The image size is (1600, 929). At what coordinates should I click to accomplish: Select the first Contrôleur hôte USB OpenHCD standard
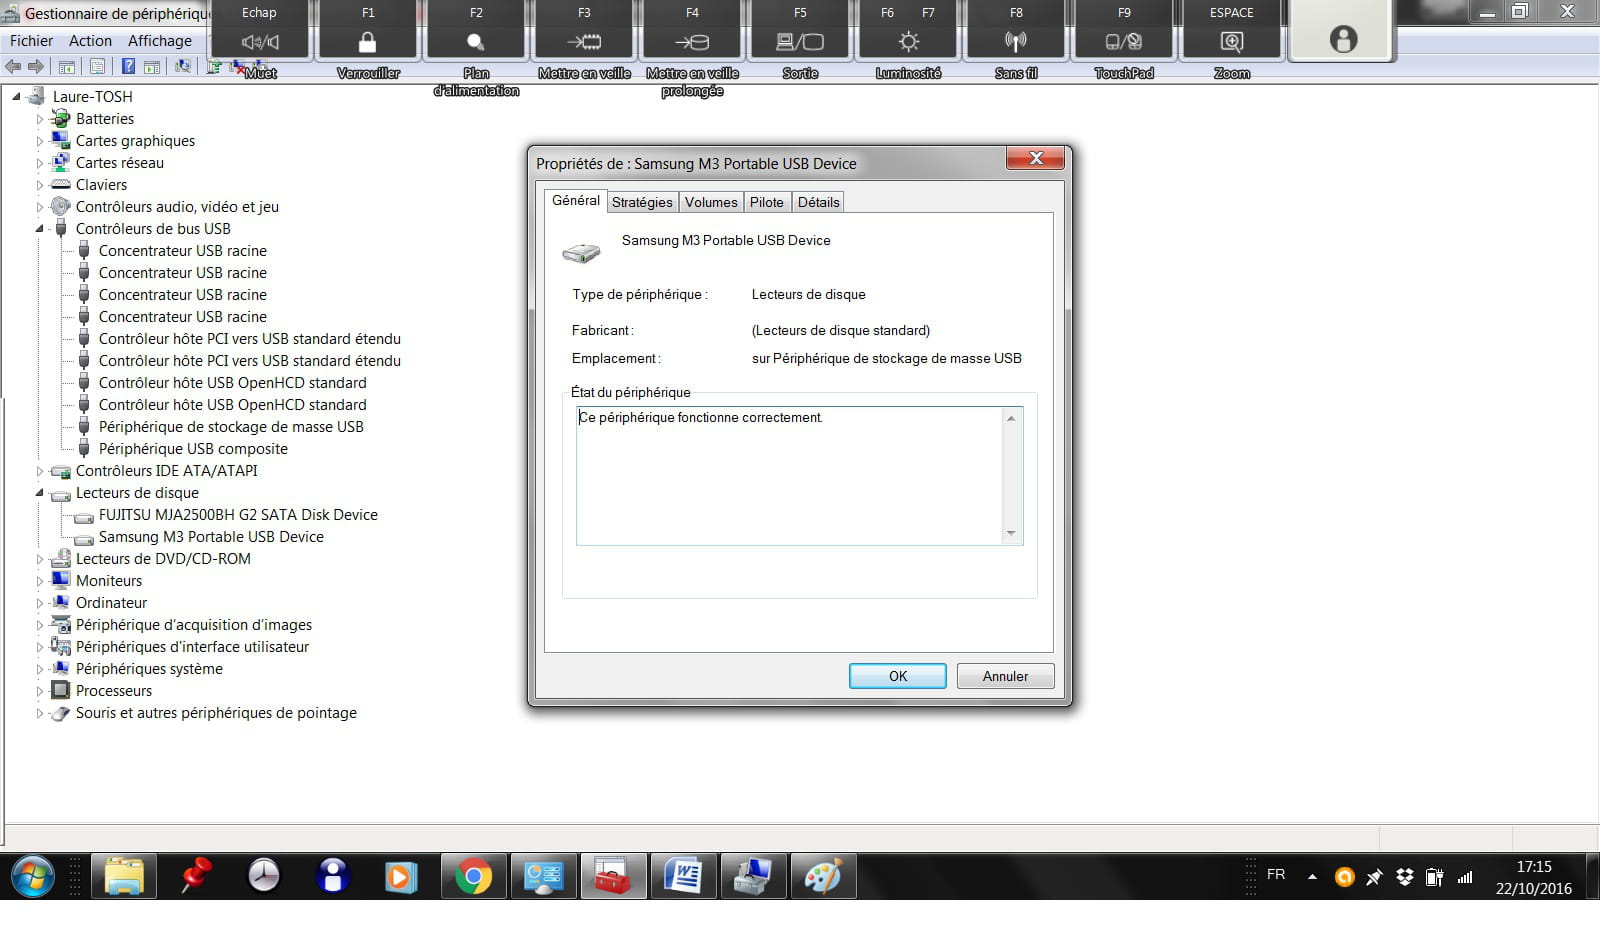click(x=232, y=383)
